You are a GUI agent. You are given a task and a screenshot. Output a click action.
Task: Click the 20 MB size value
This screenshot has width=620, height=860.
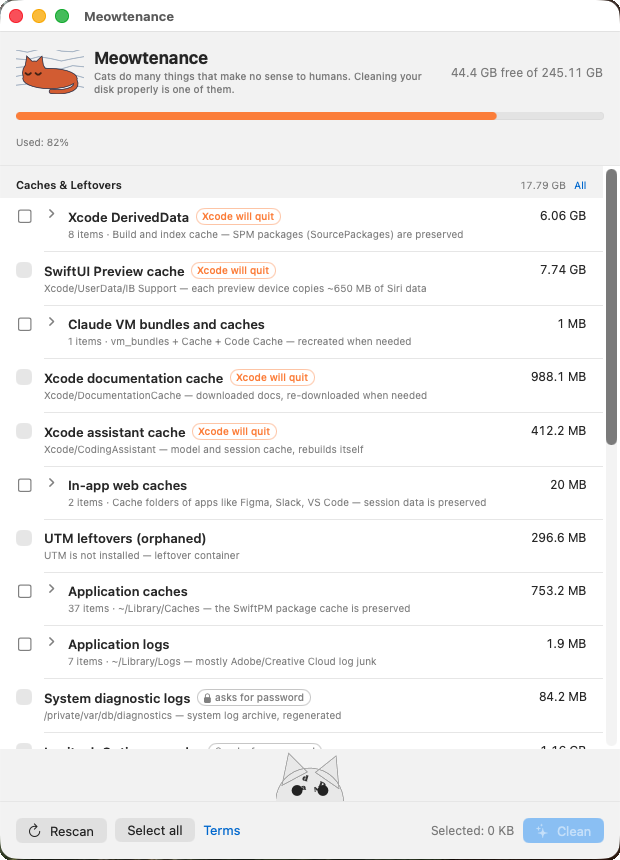(568, 484)
